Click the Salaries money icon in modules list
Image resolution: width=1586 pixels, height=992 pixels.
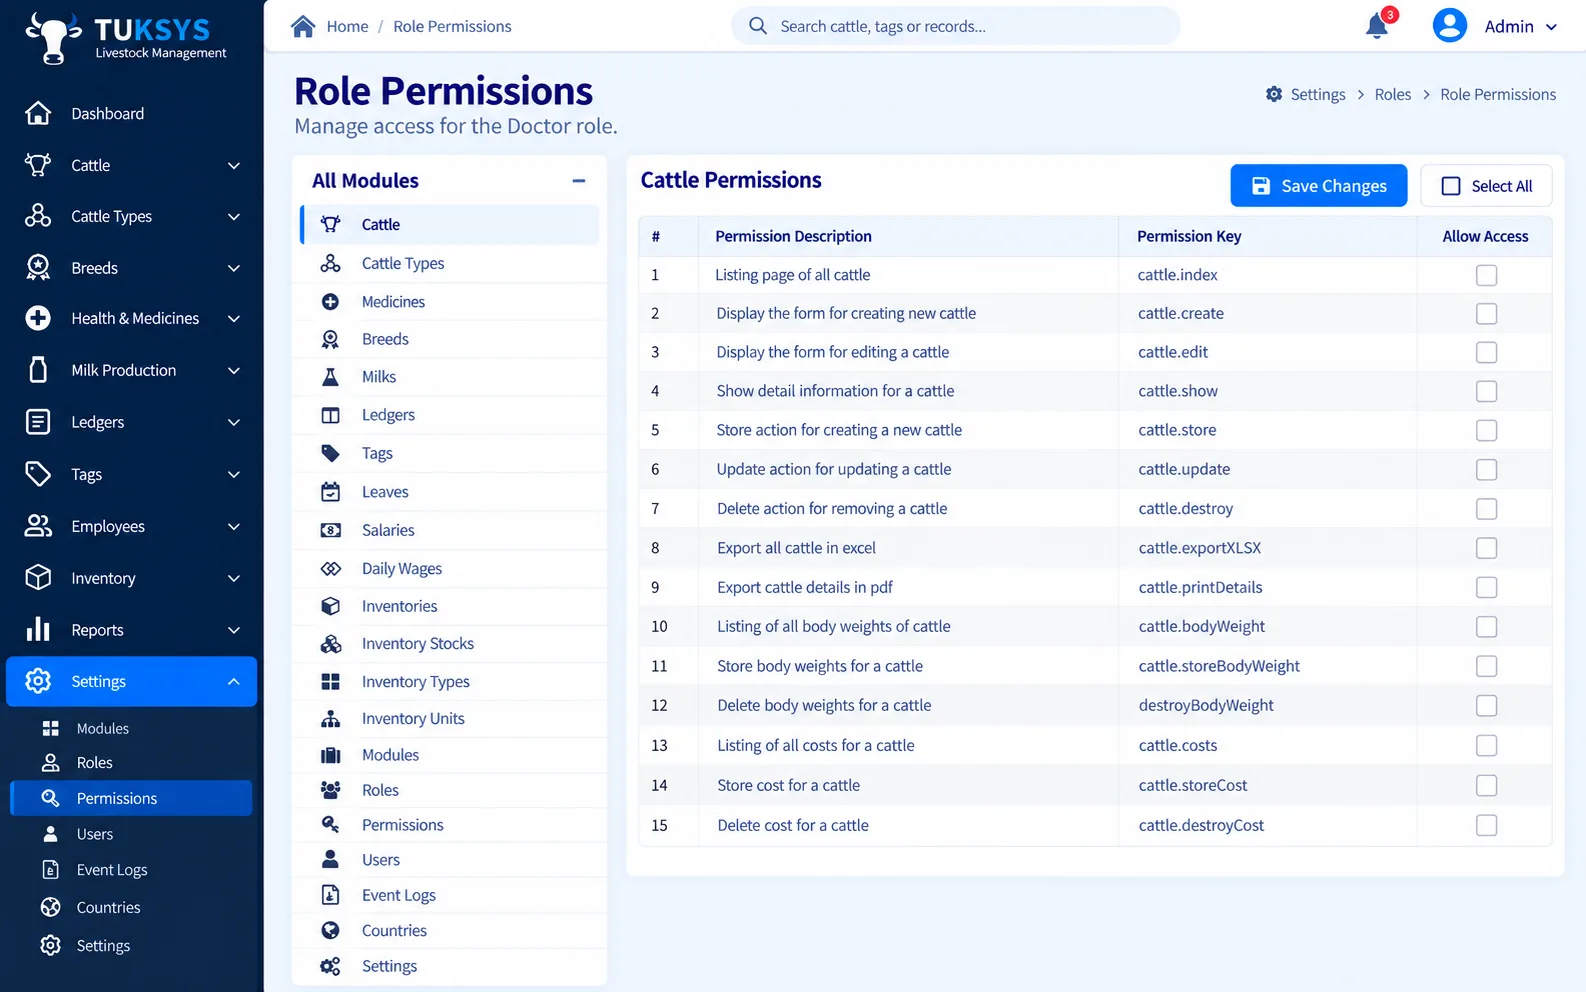tap(330, 530)
